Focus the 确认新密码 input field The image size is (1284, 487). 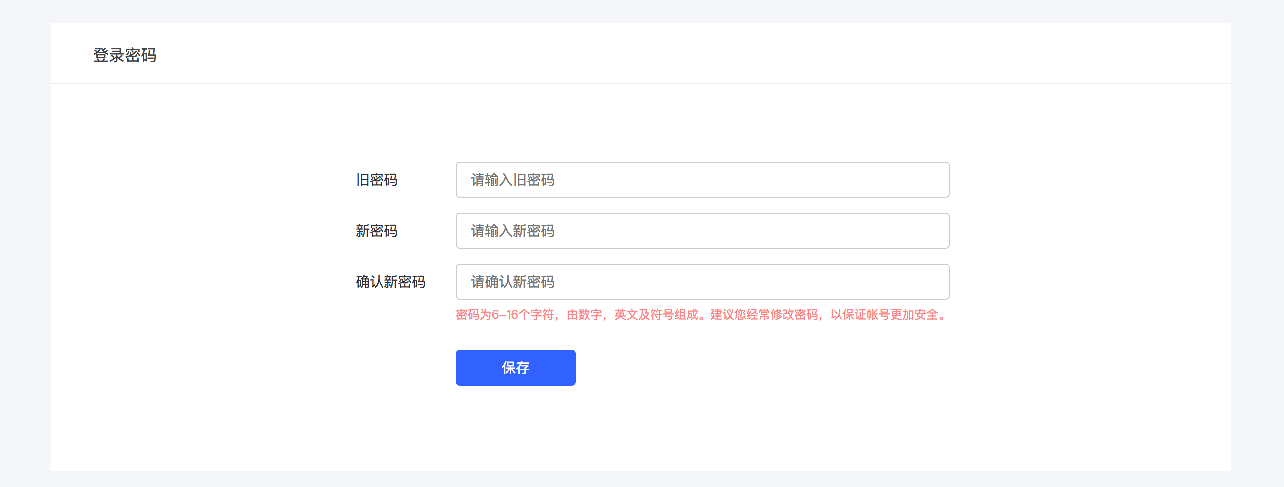click(703, 282)
